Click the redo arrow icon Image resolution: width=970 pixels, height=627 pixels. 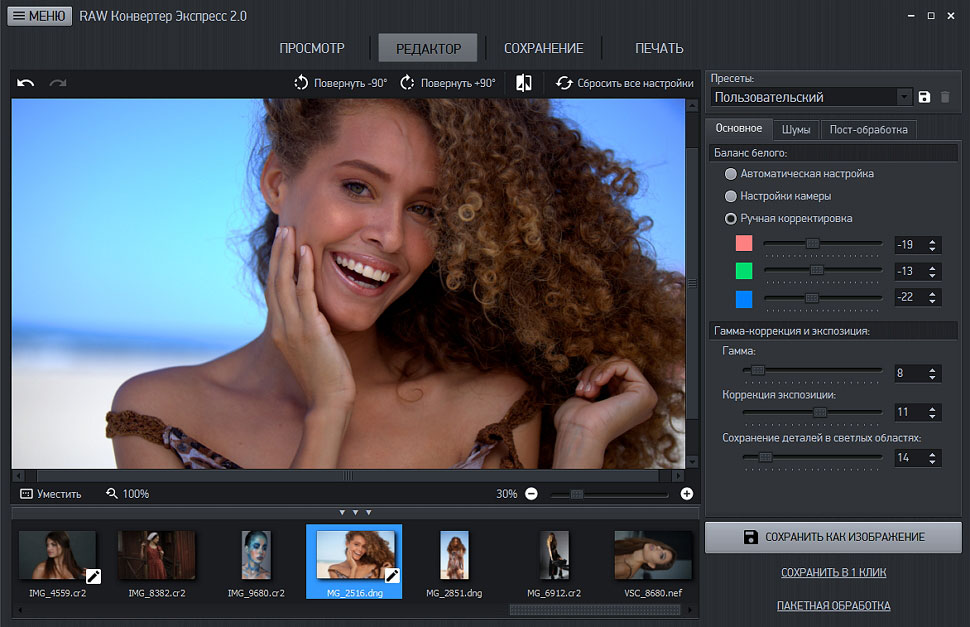coord(58,83)
